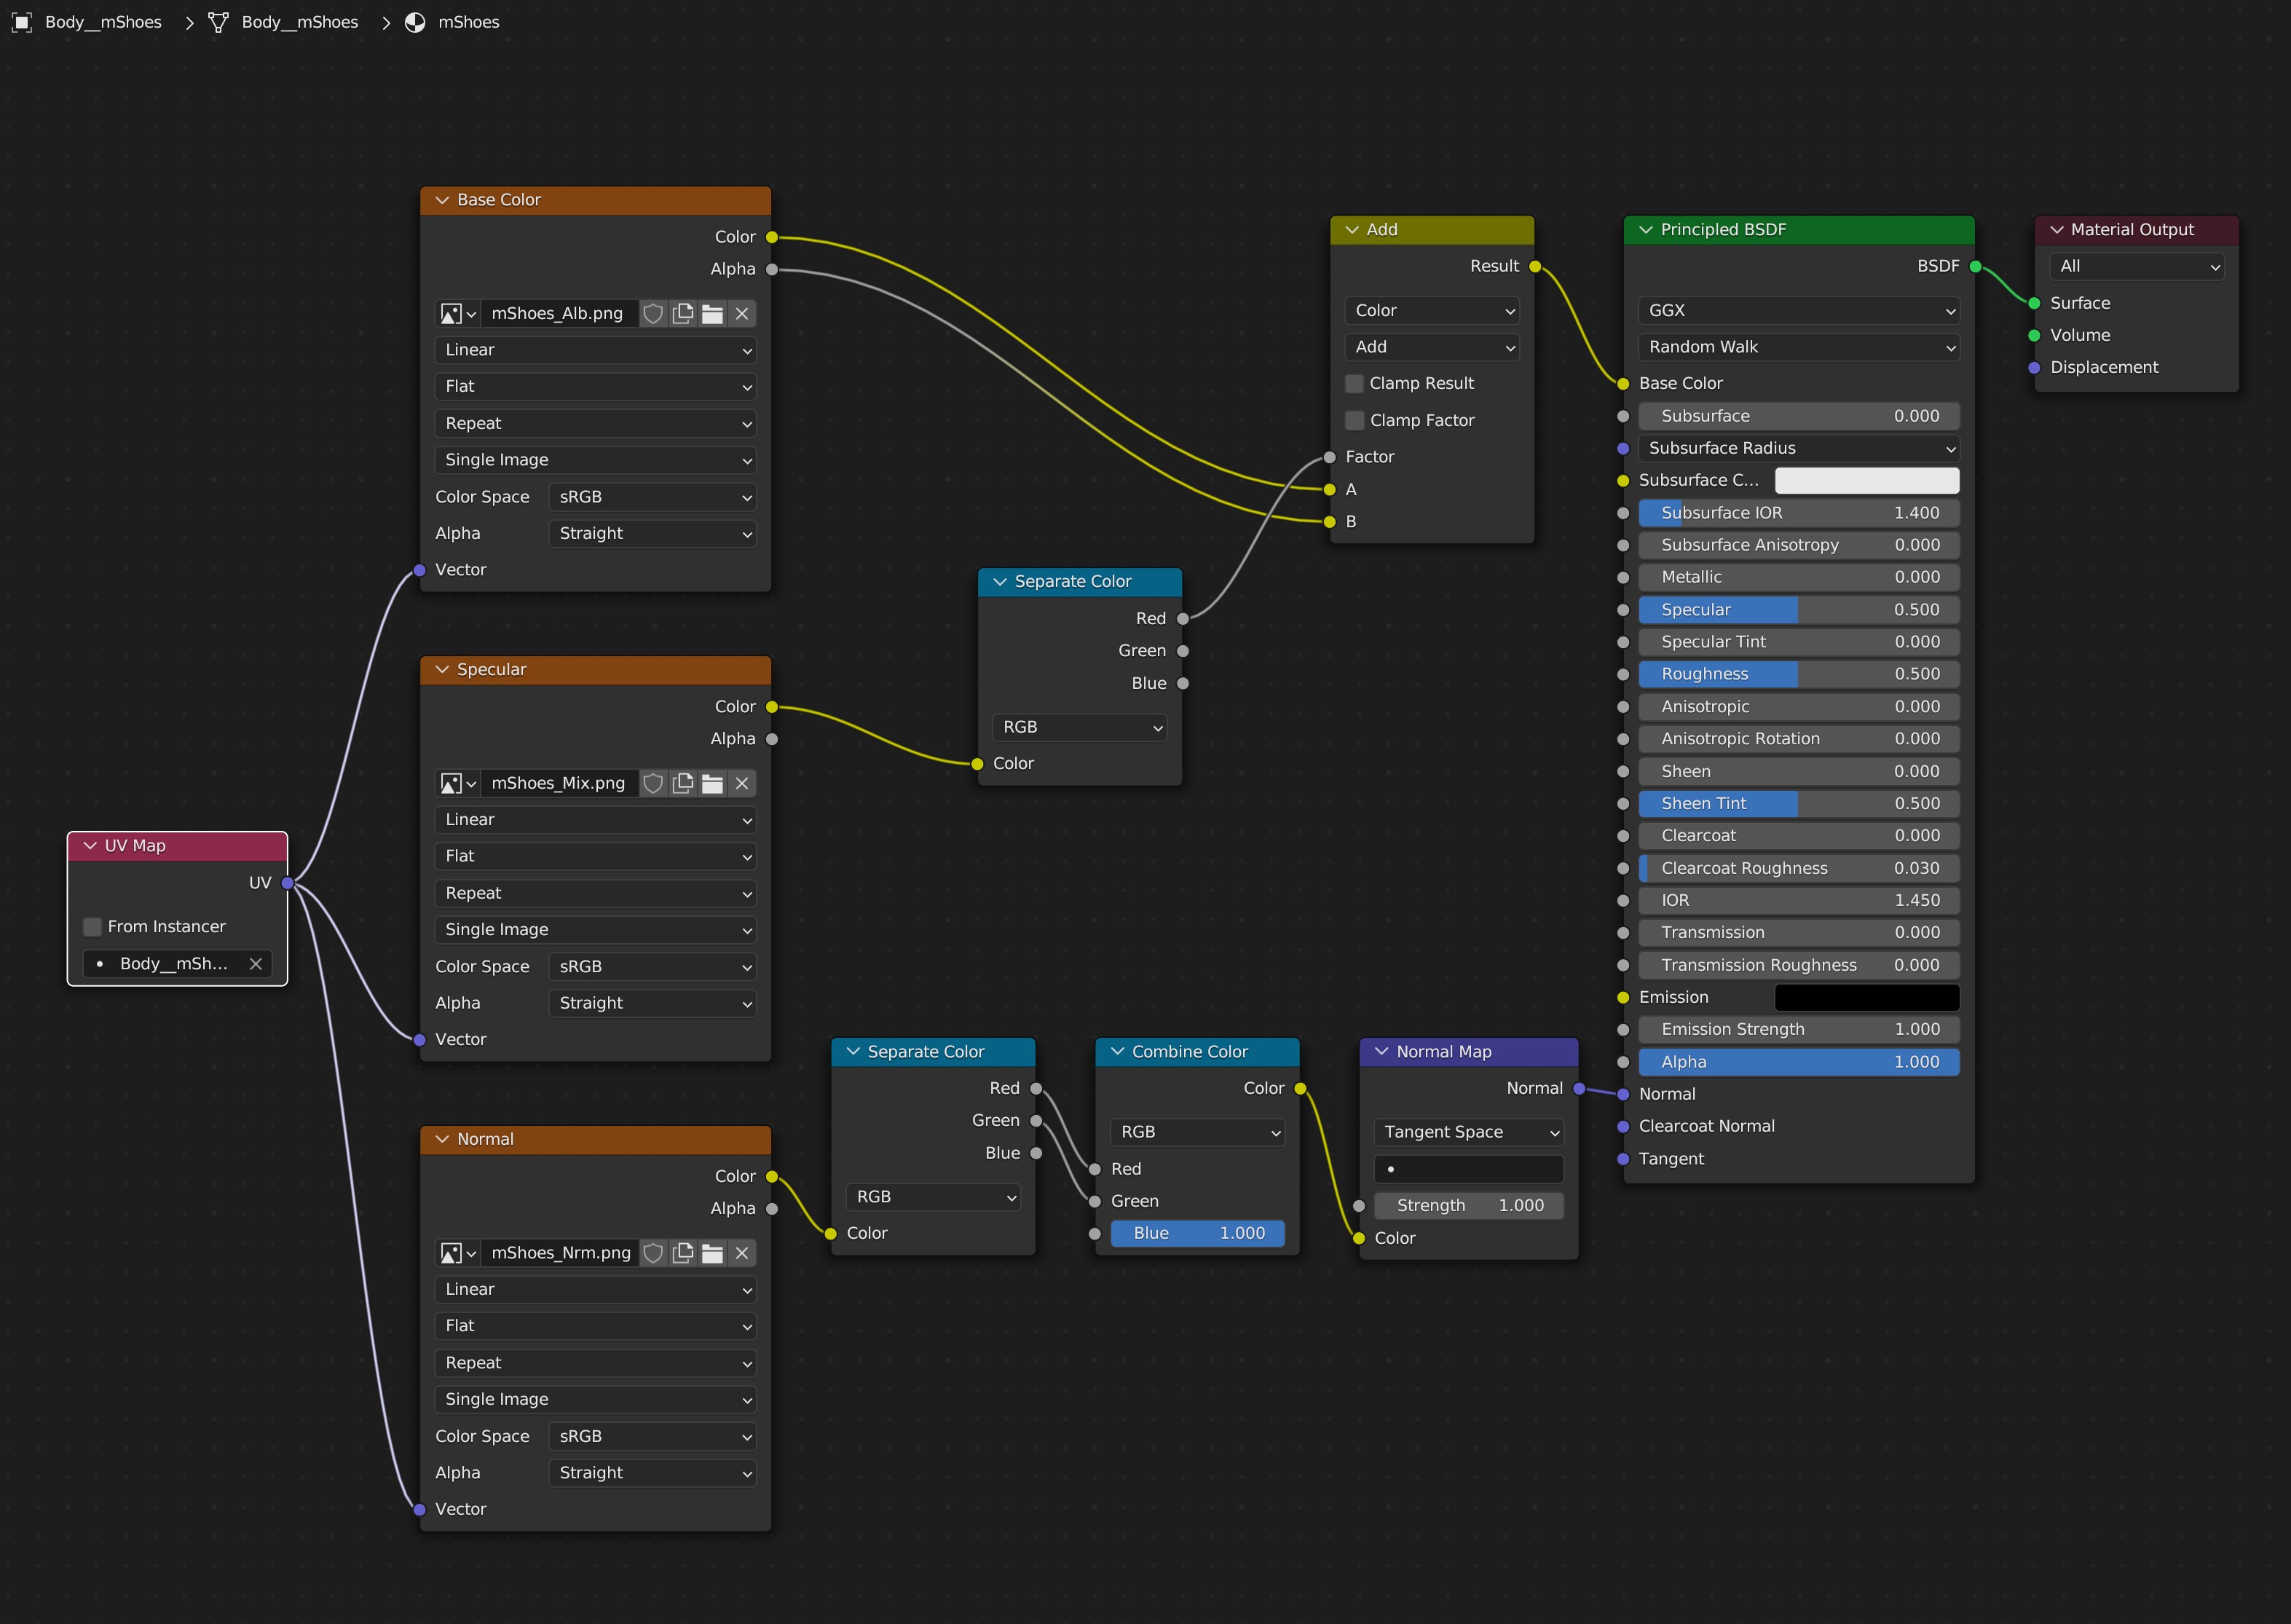This screenshot has height=1624, width=2291.
Task: Collapse the Material Output node
Action: point(2057,230)
